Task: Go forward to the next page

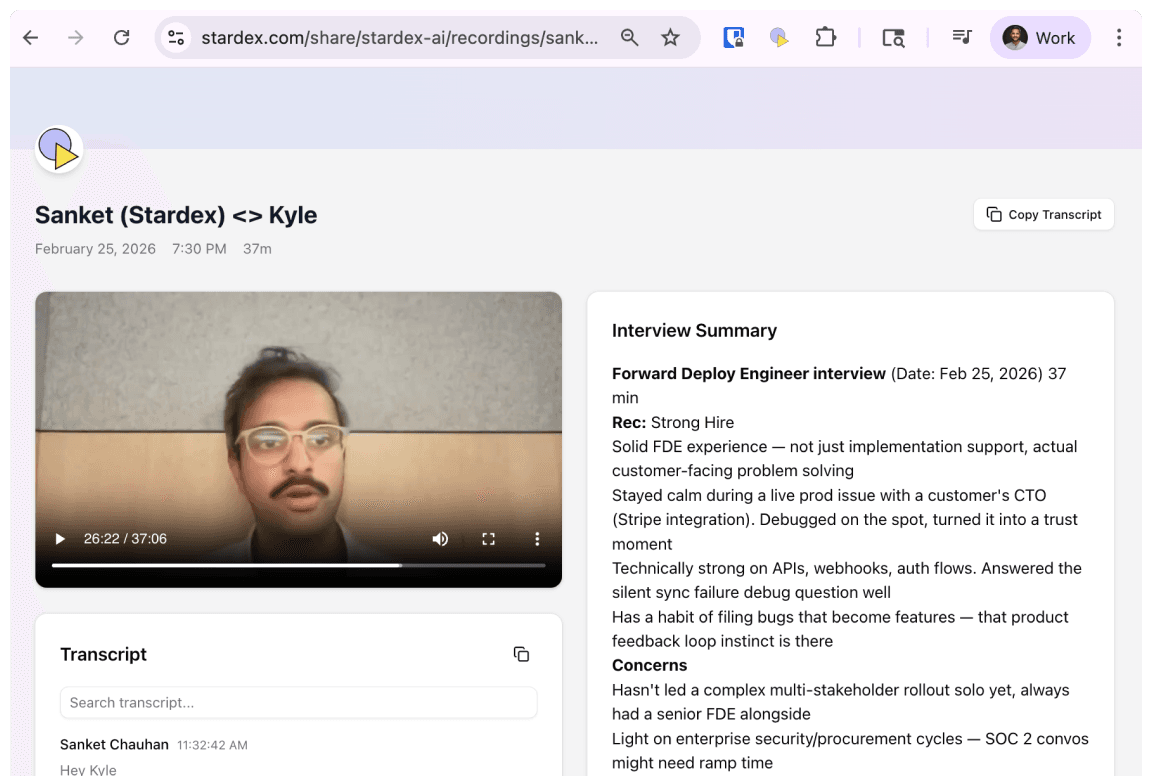Action: 76,37
